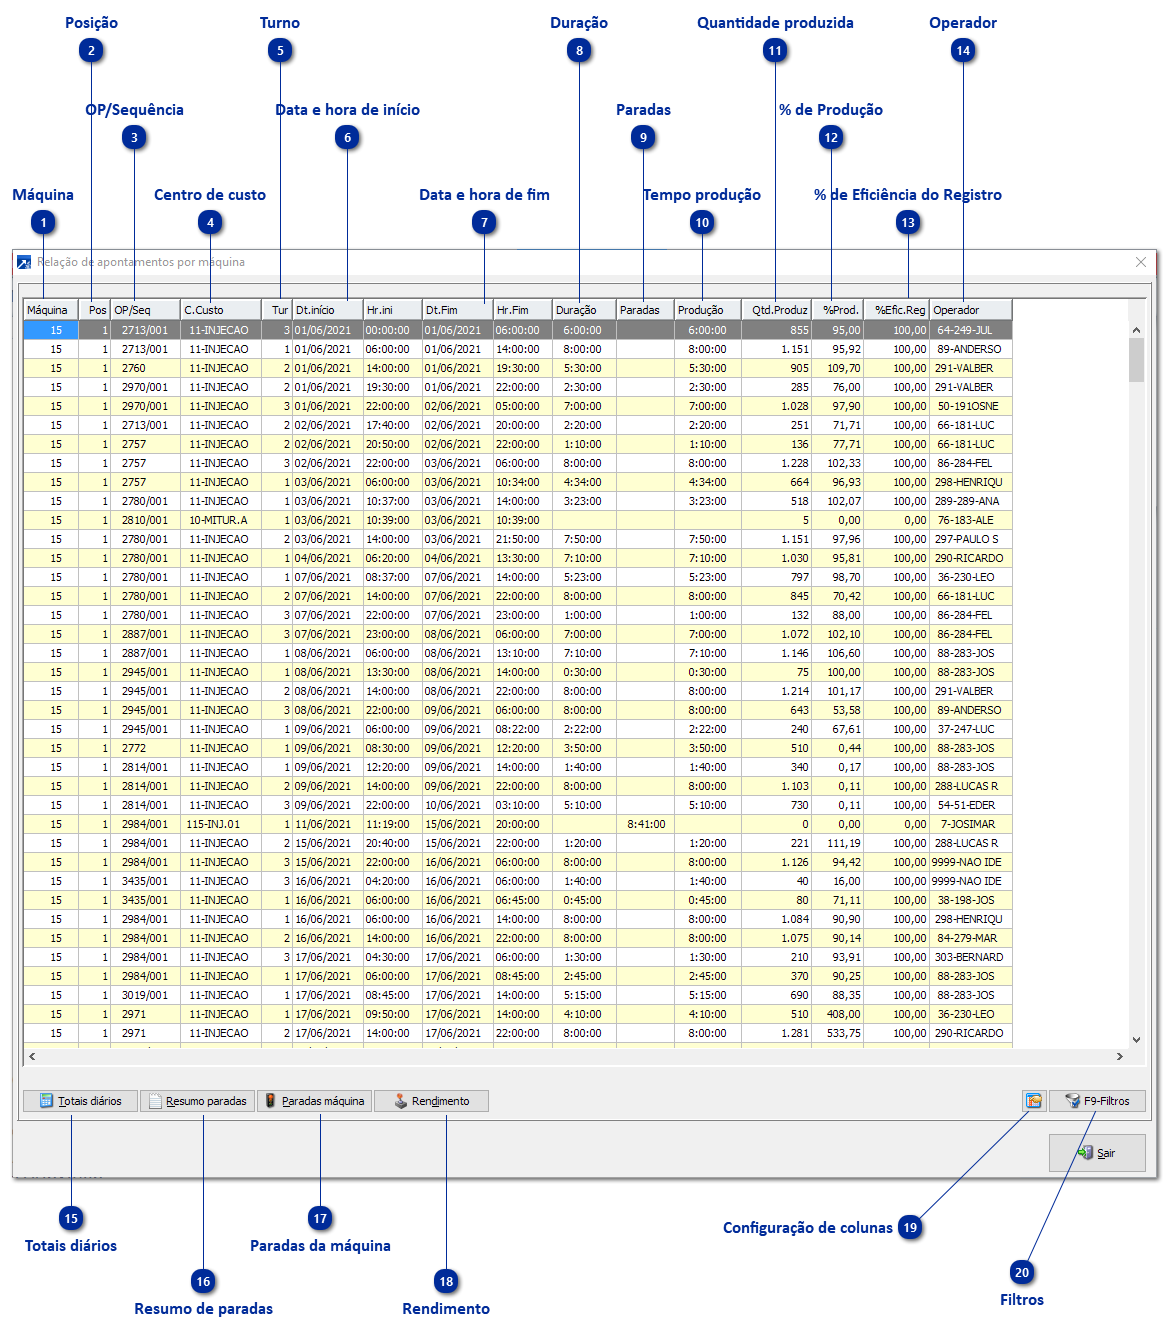Select cost center cell 10-MITUR.A
Screen dimensions: 1166x1335
pyautogui.click(x=221, y=520)
